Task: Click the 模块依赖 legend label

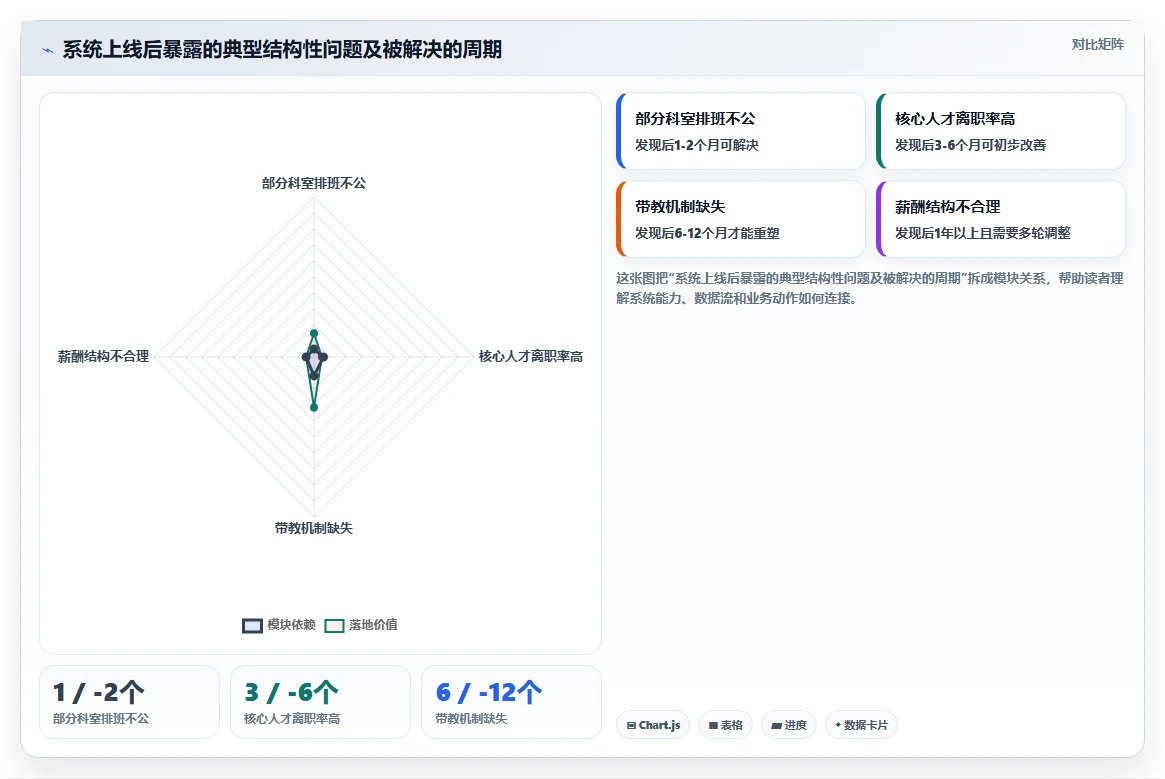Action: pos(291,624)
